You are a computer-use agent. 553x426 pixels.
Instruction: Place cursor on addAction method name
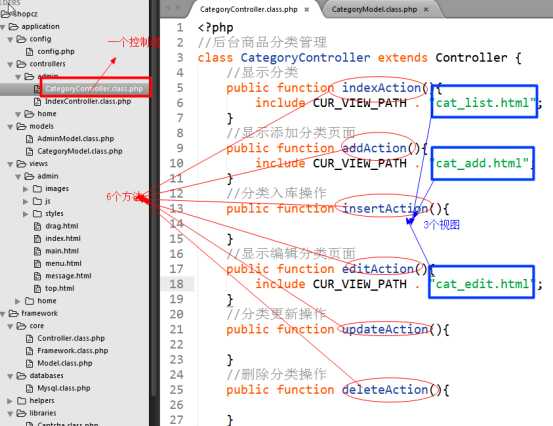(x=374, y=148)
